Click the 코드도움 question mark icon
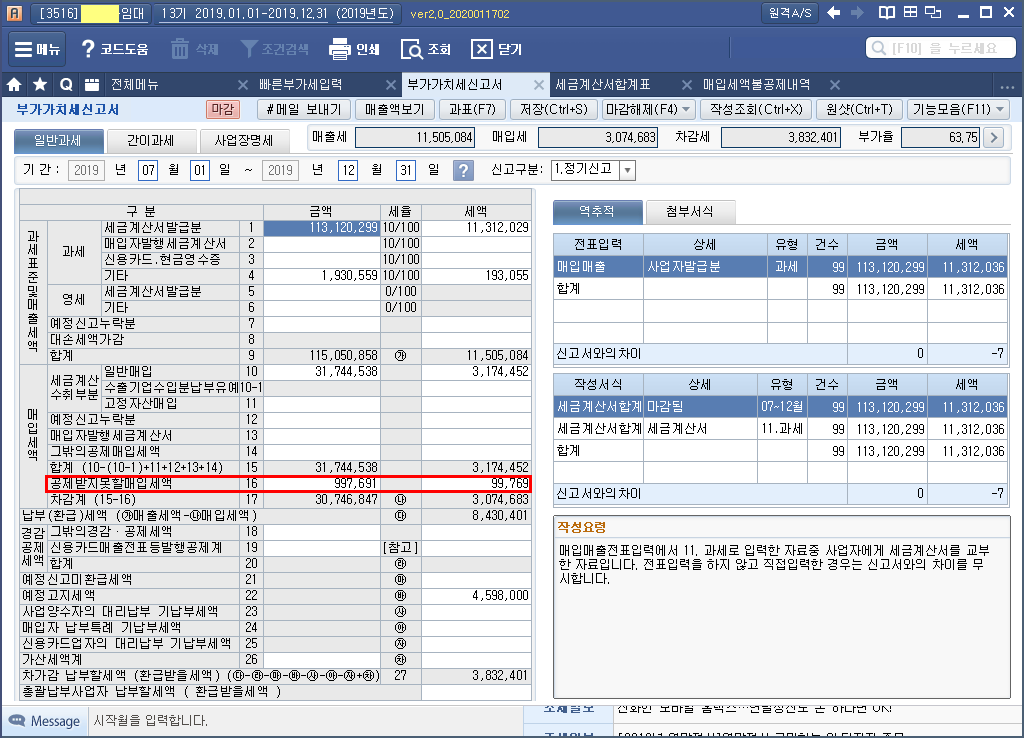Image resolution: width=1024 pixels, height=738 pixels. 88,49
